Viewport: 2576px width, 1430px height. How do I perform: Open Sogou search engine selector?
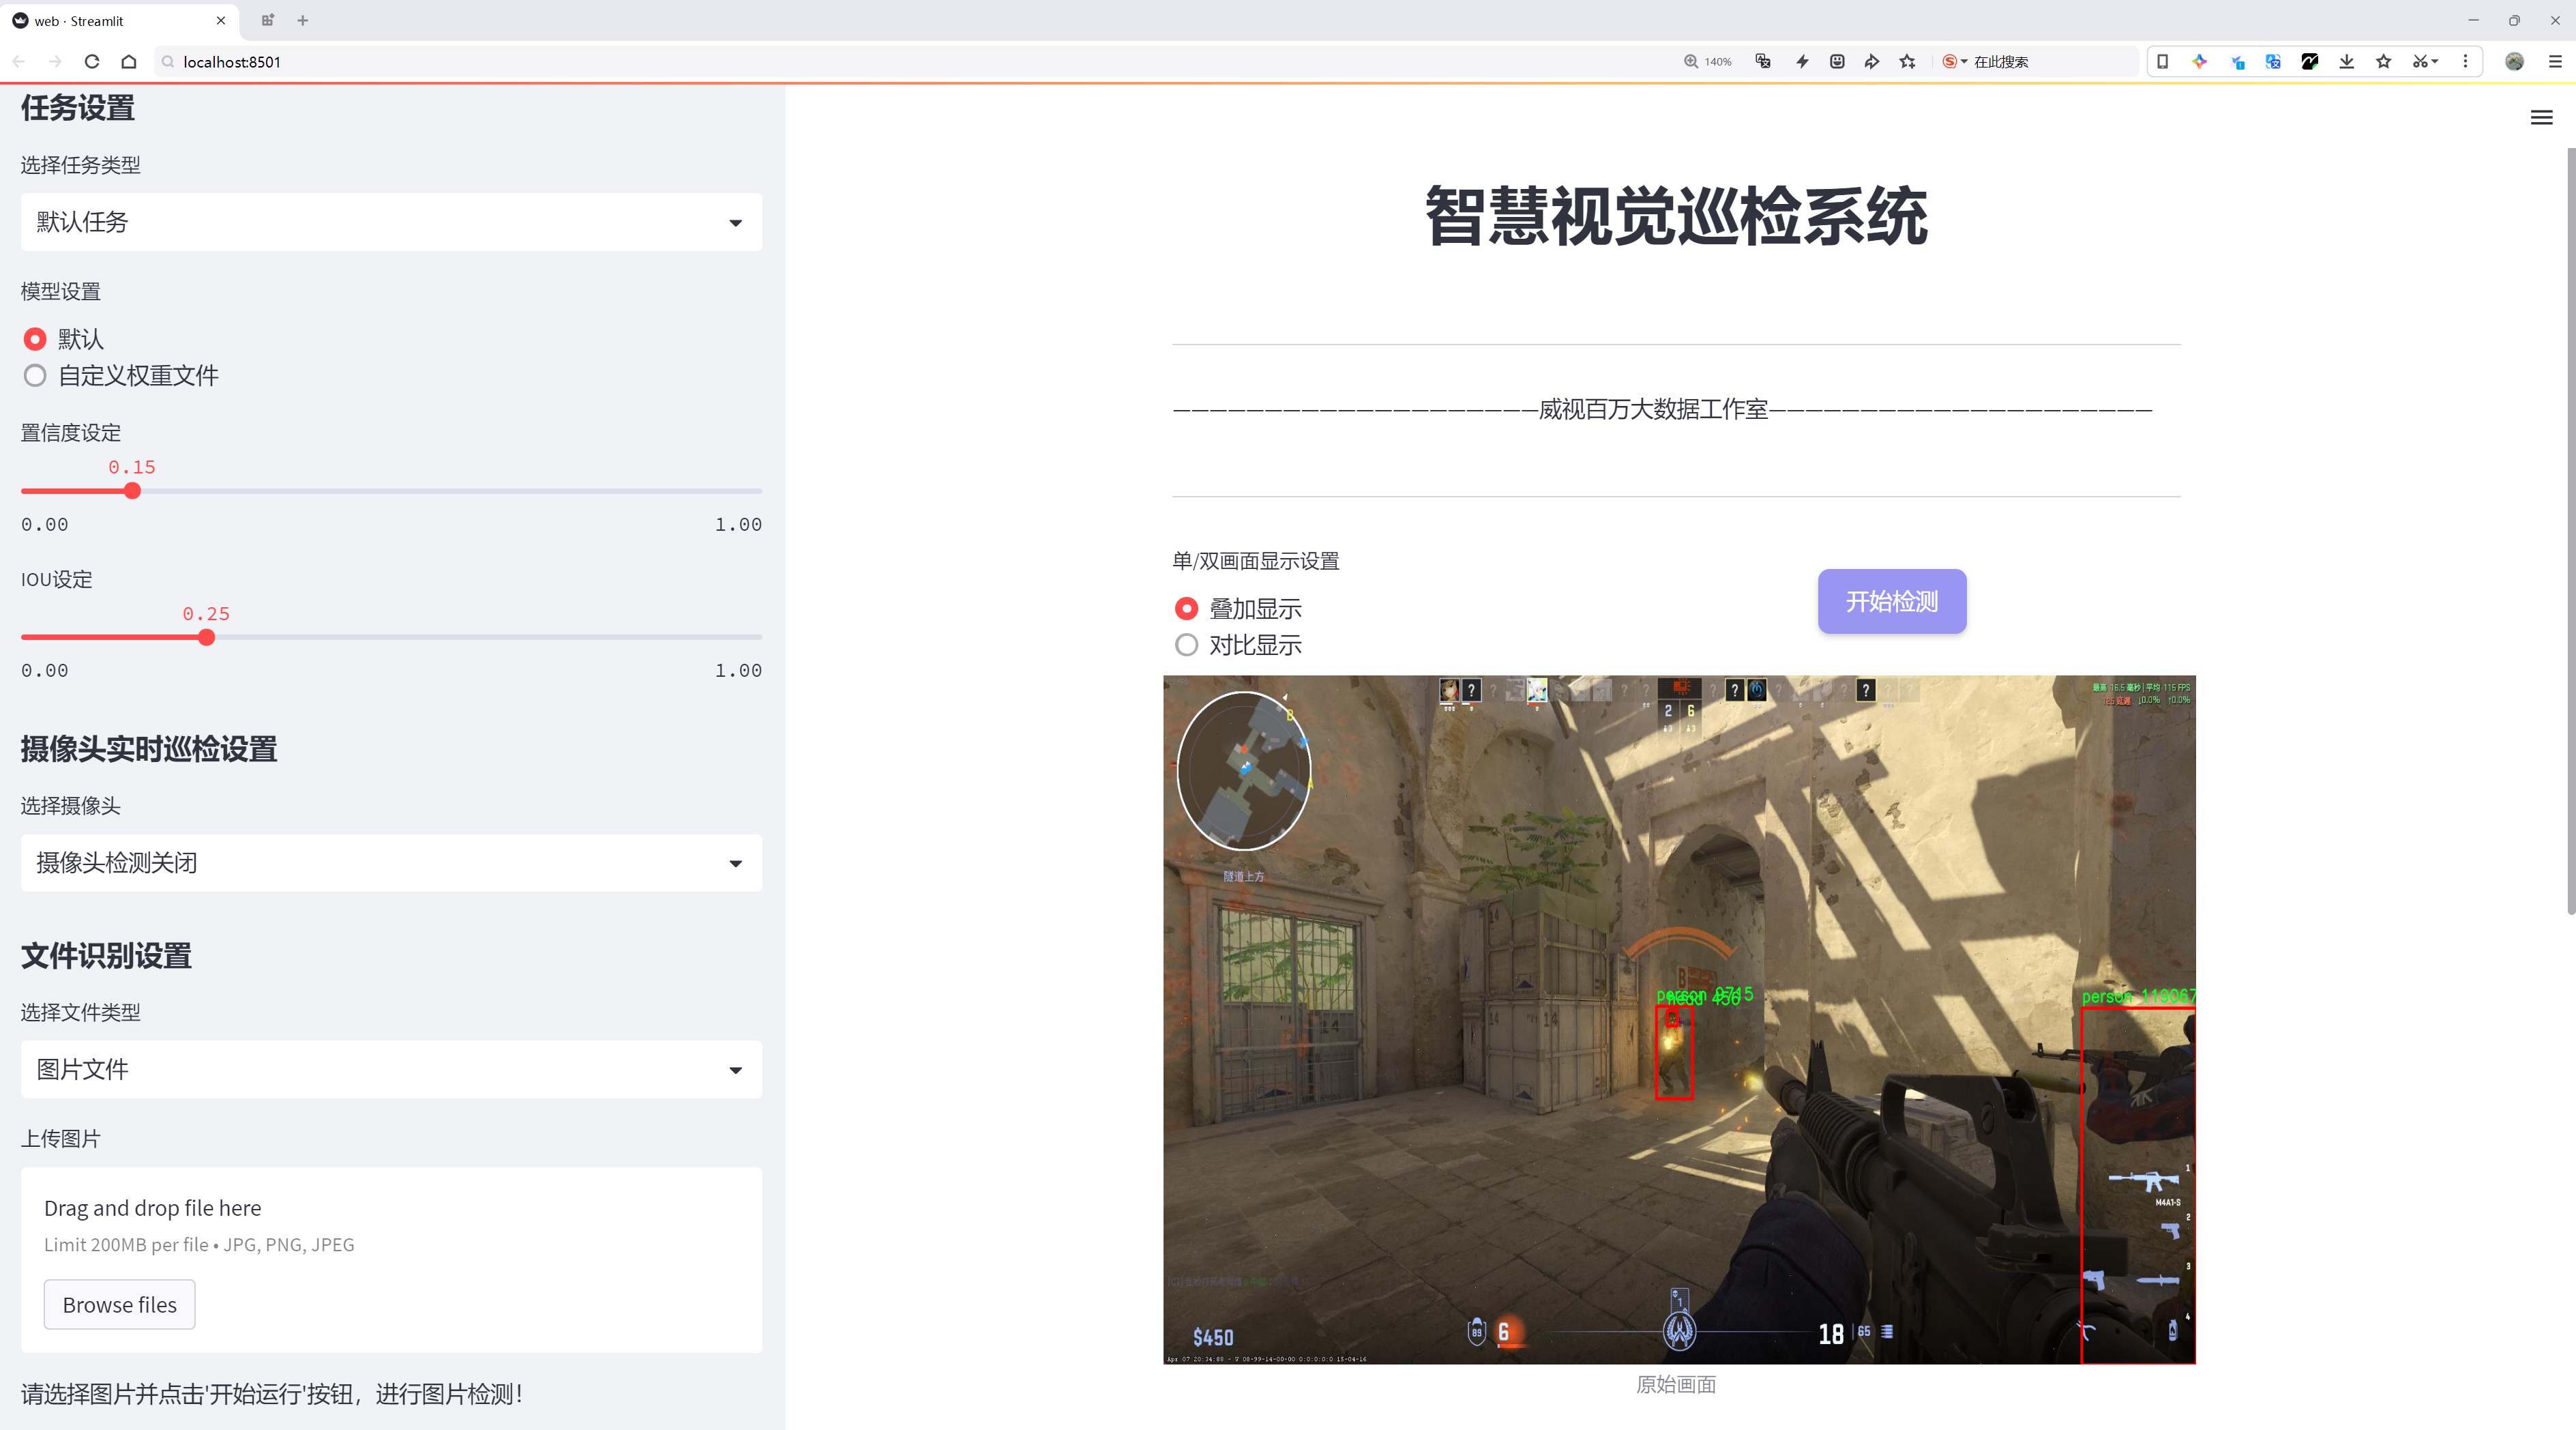[1954, 61]
